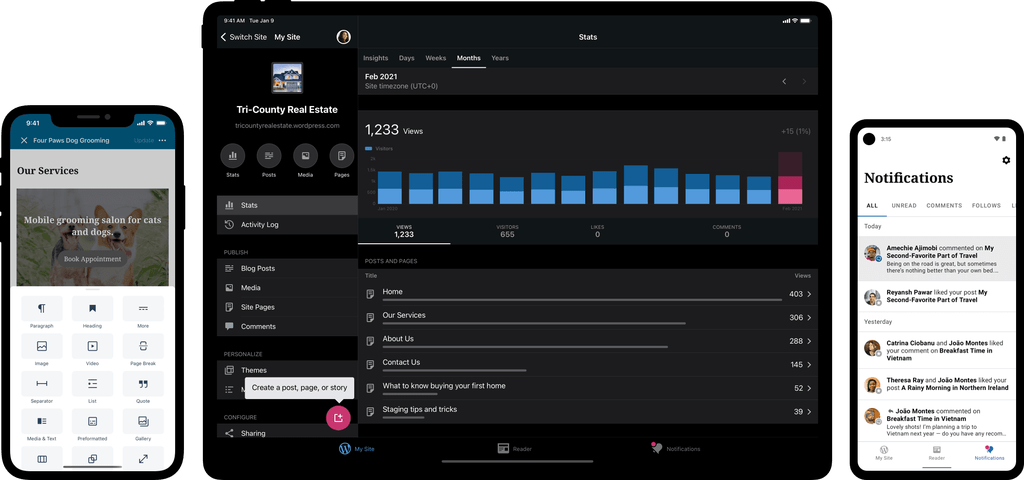Go to next month with right chevron
The image size is (1024, 480).
pos(804,82)
